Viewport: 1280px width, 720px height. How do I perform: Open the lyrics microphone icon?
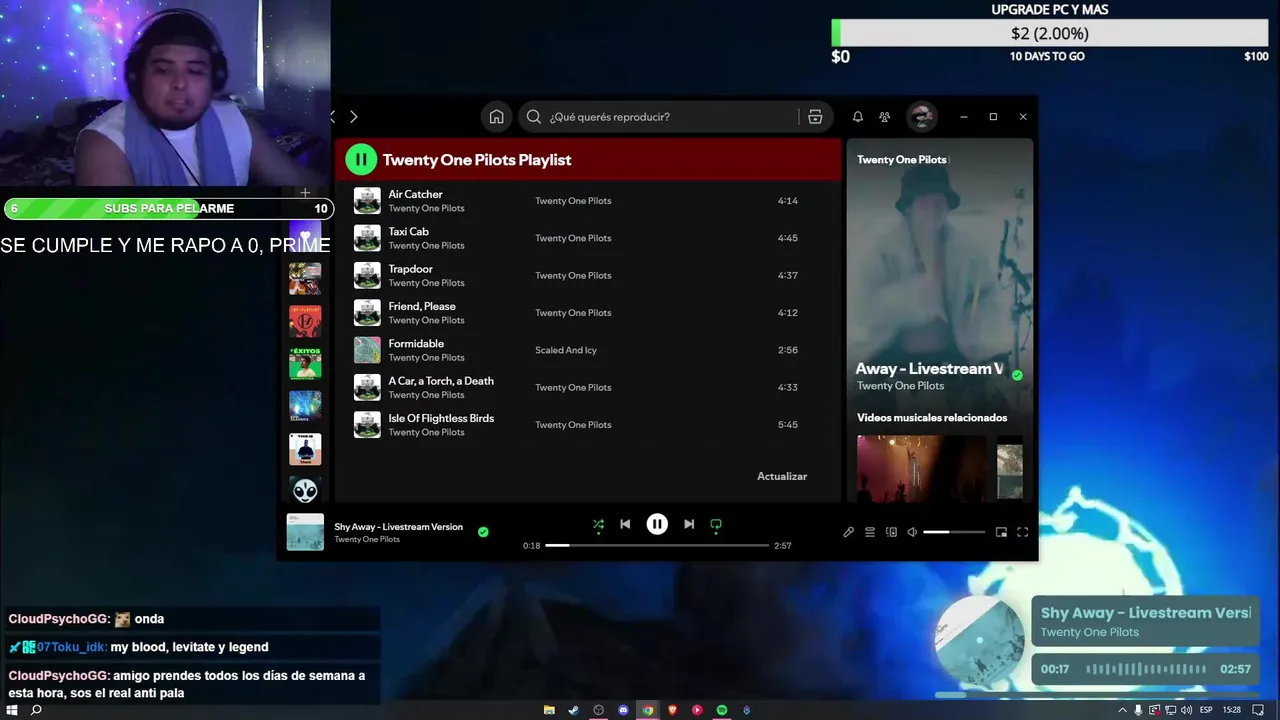(x=848, y=532)
